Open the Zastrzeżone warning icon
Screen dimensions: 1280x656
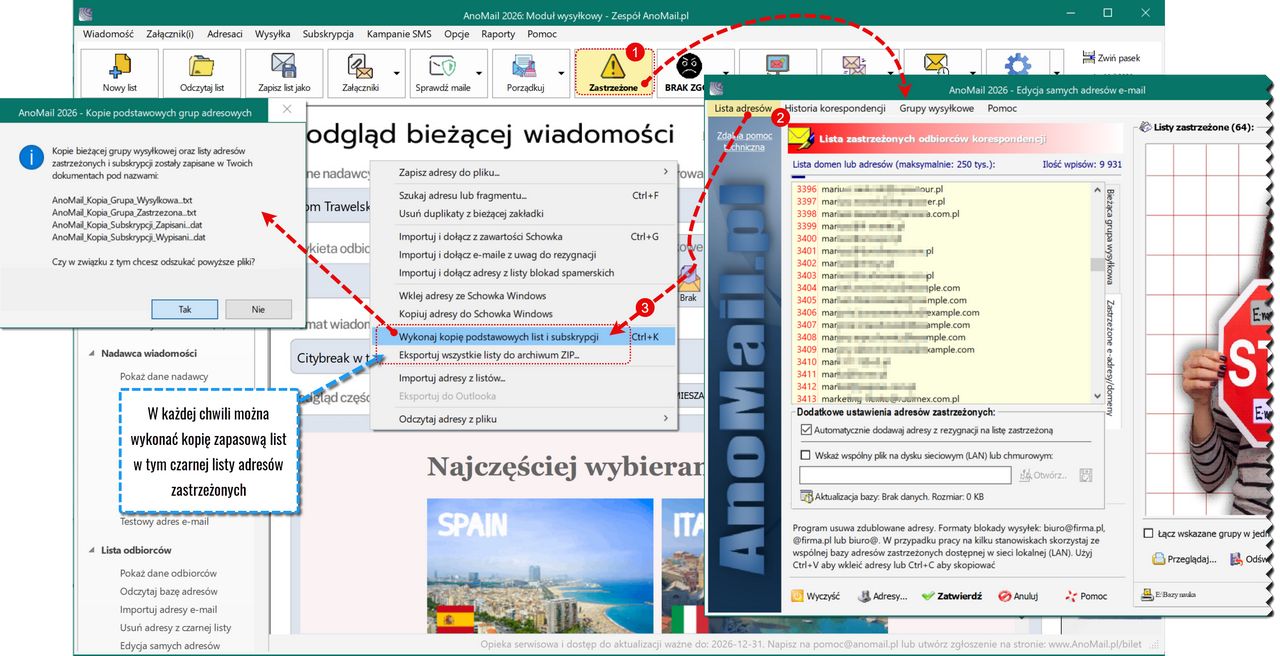coord(613,66)
